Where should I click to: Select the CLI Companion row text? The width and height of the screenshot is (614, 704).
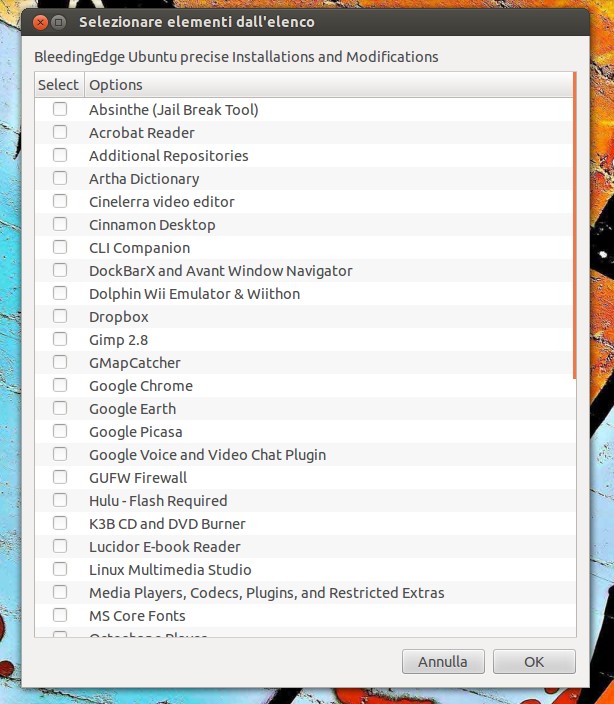point(140,248)
